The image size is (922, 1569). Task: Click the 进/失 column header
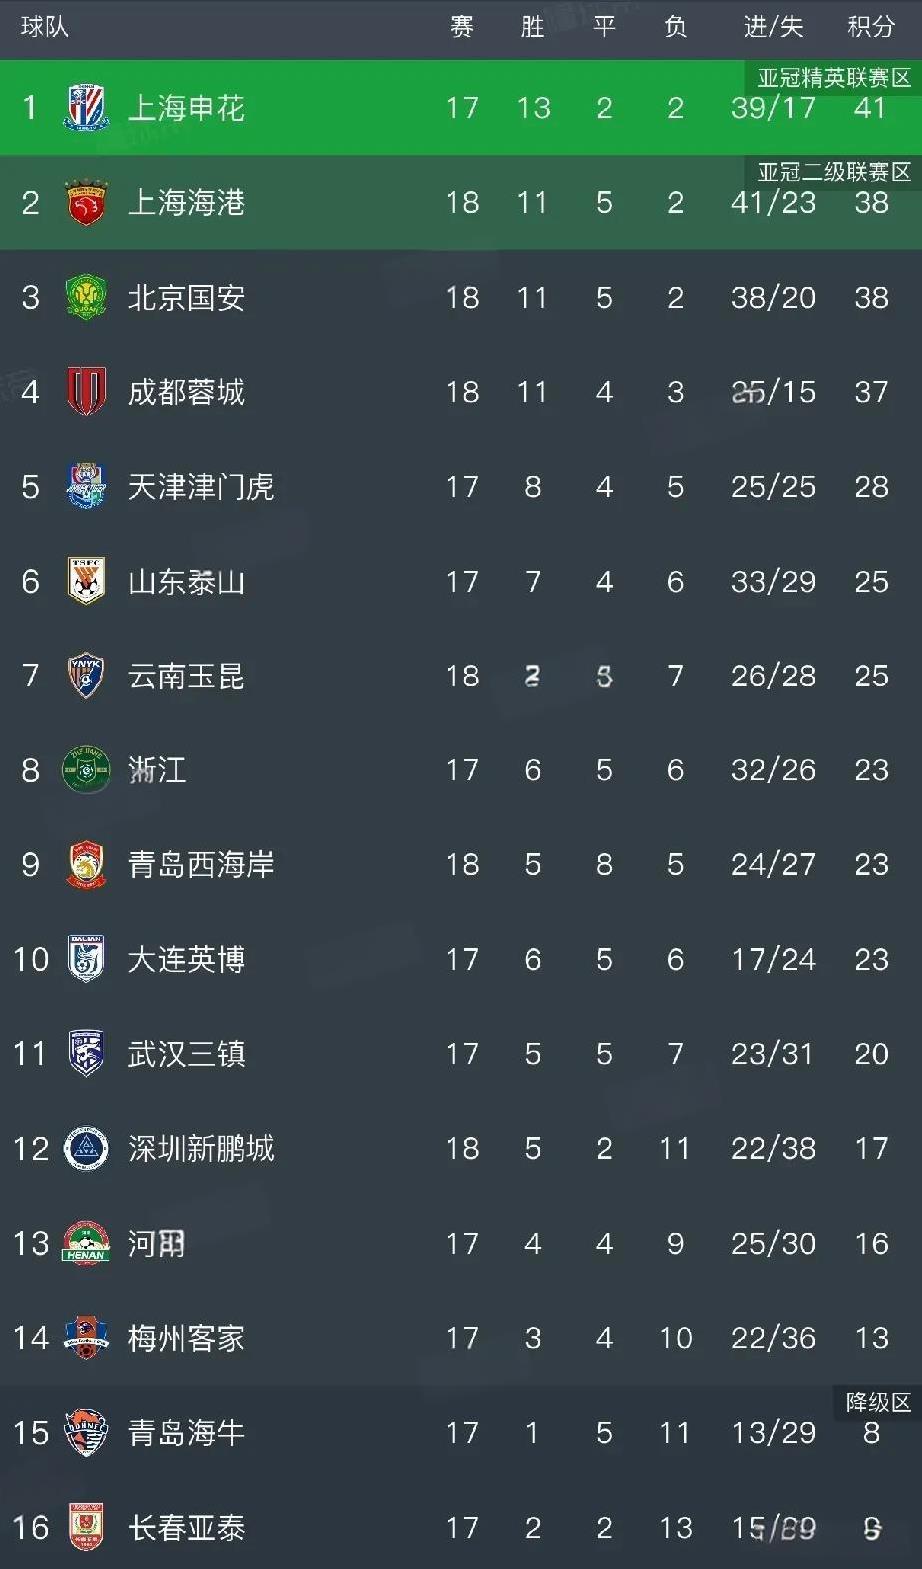773,27
